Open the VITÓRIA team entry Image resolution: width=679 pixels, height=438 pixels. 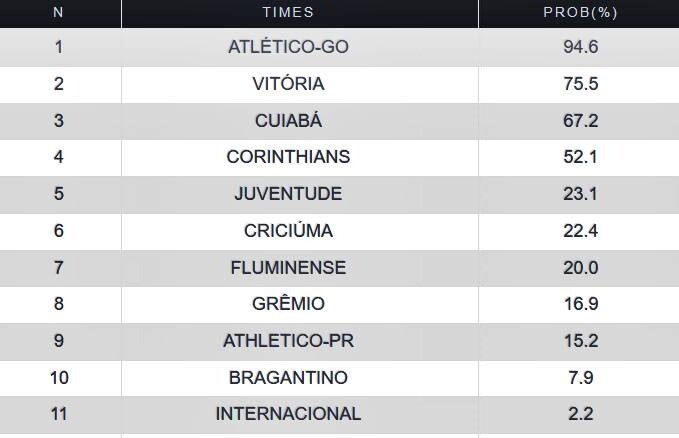tap(288, 84)
